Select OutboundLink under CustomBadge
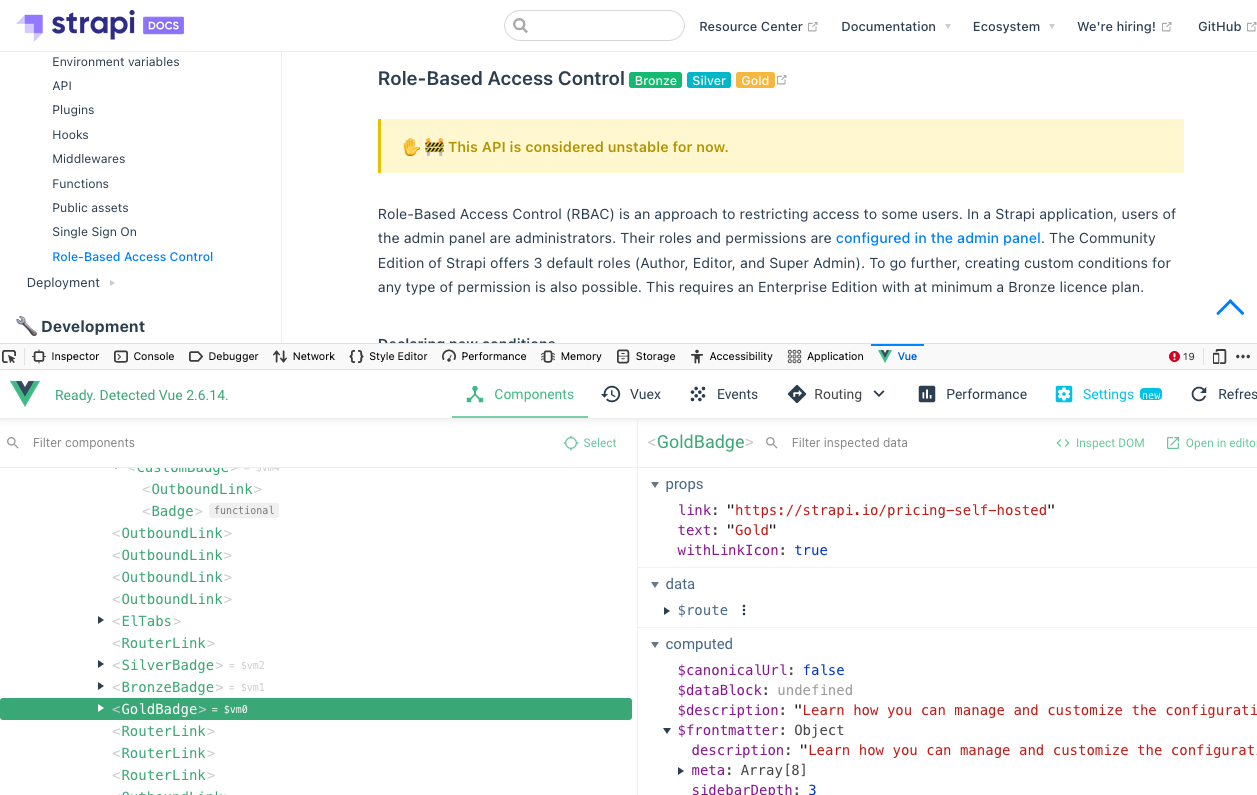 pos(201,489)
